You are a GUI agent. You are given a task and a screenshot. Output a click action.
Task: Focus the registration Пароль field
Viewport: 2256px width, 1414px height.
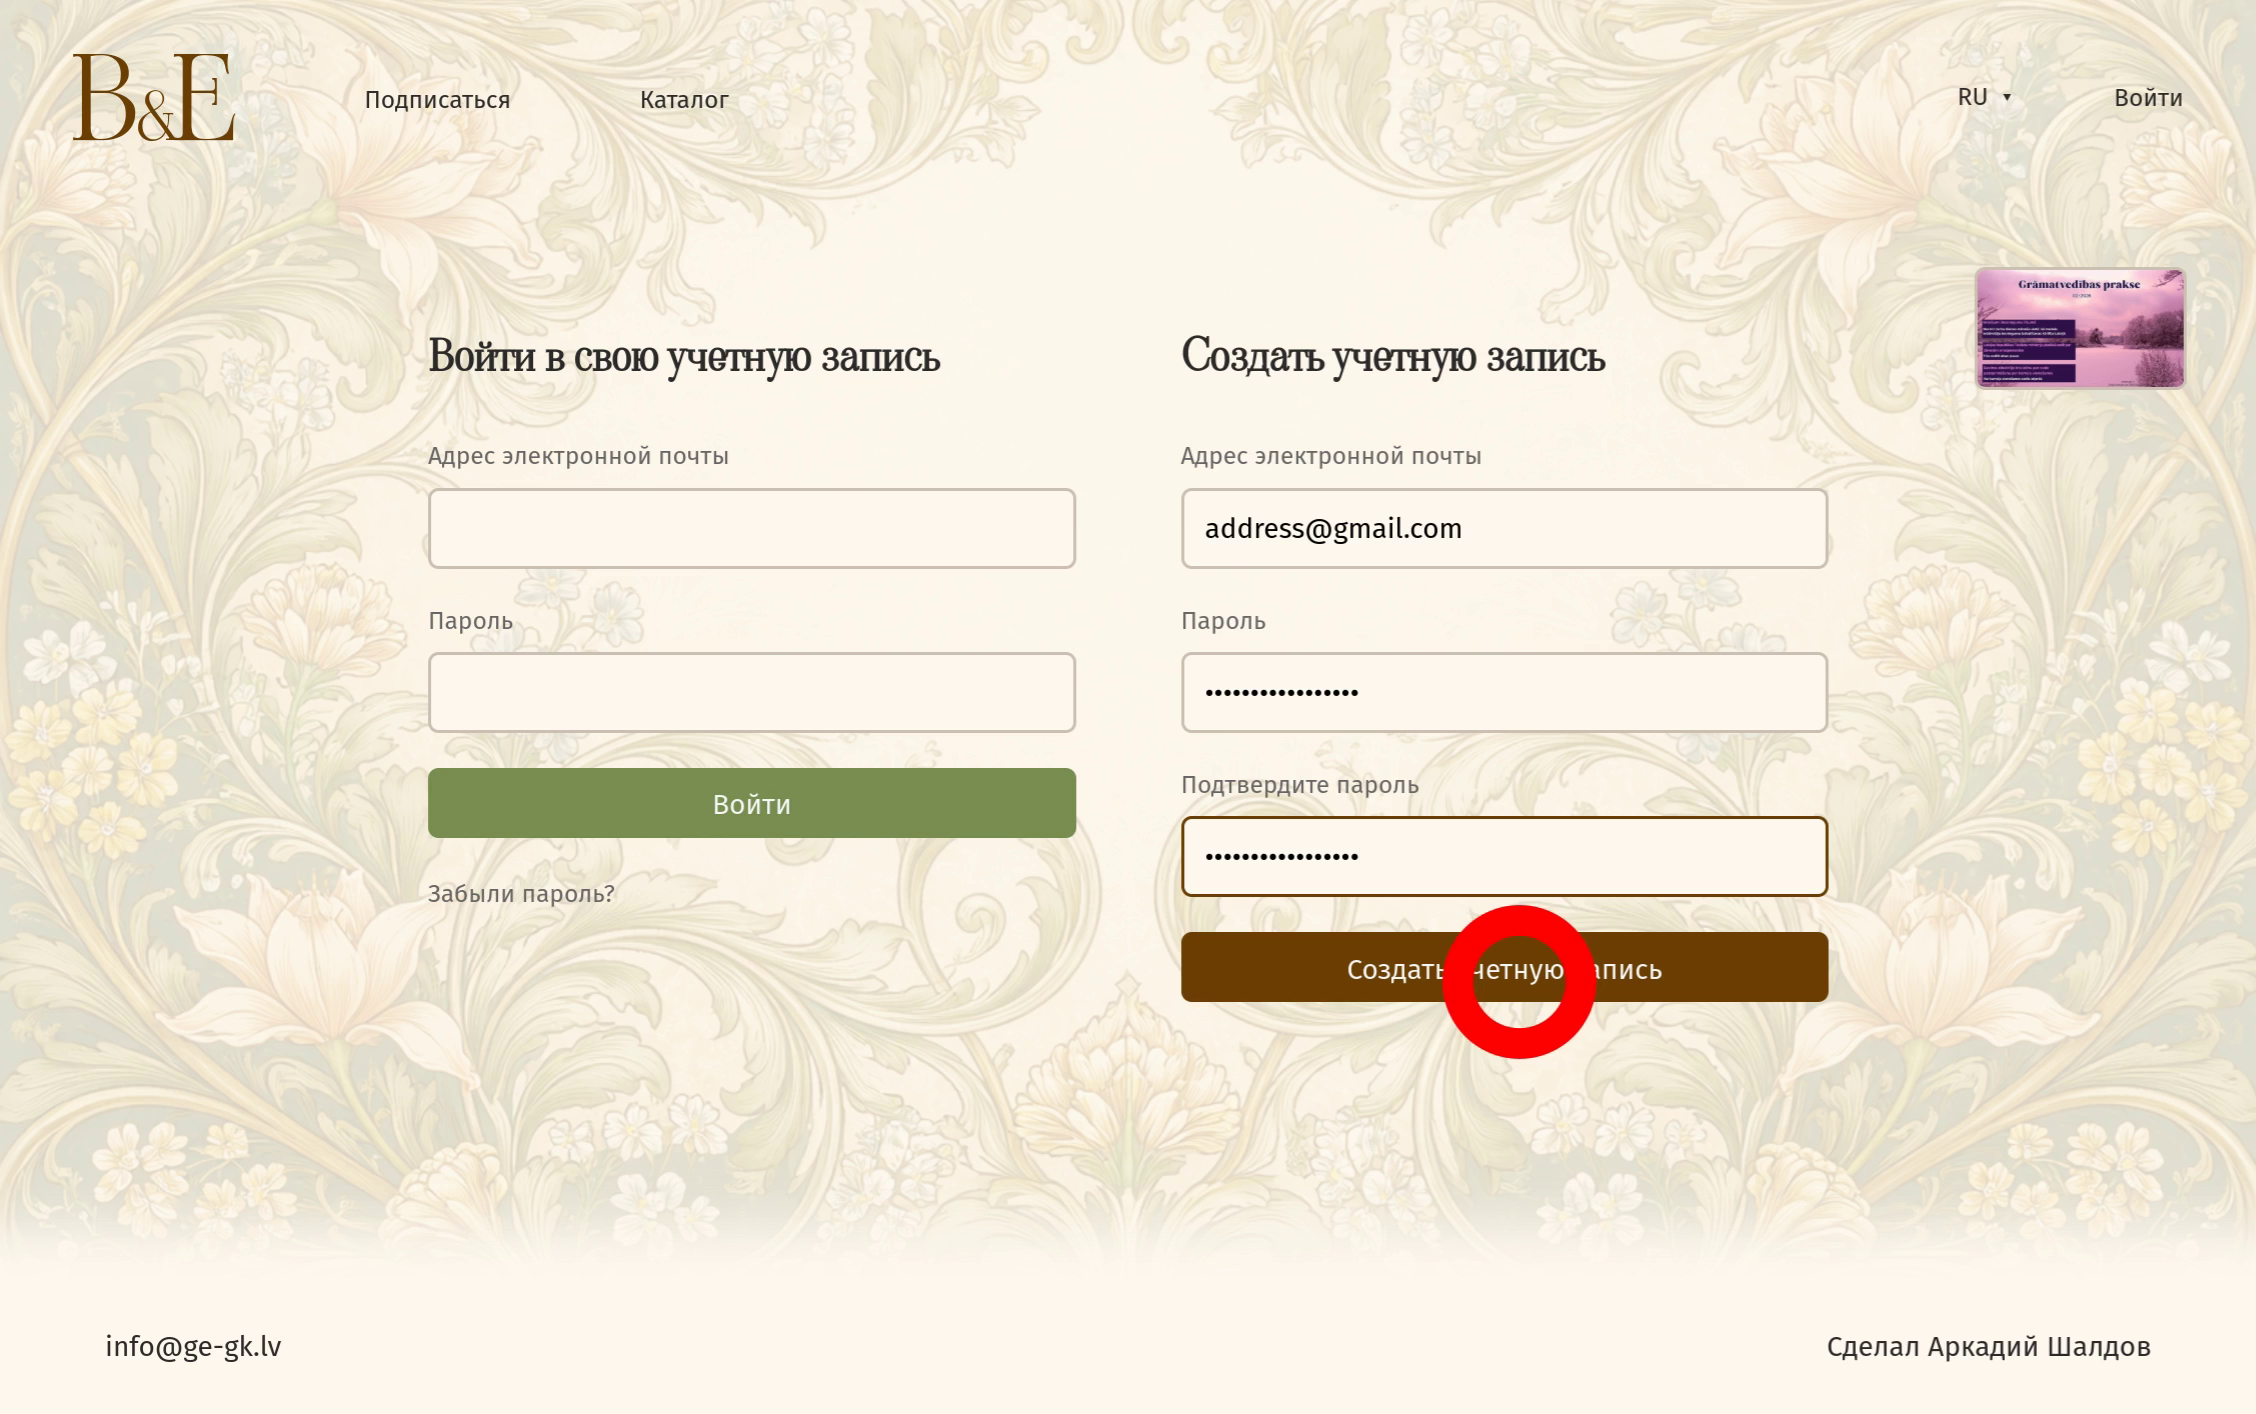[x=1503, y=692]
